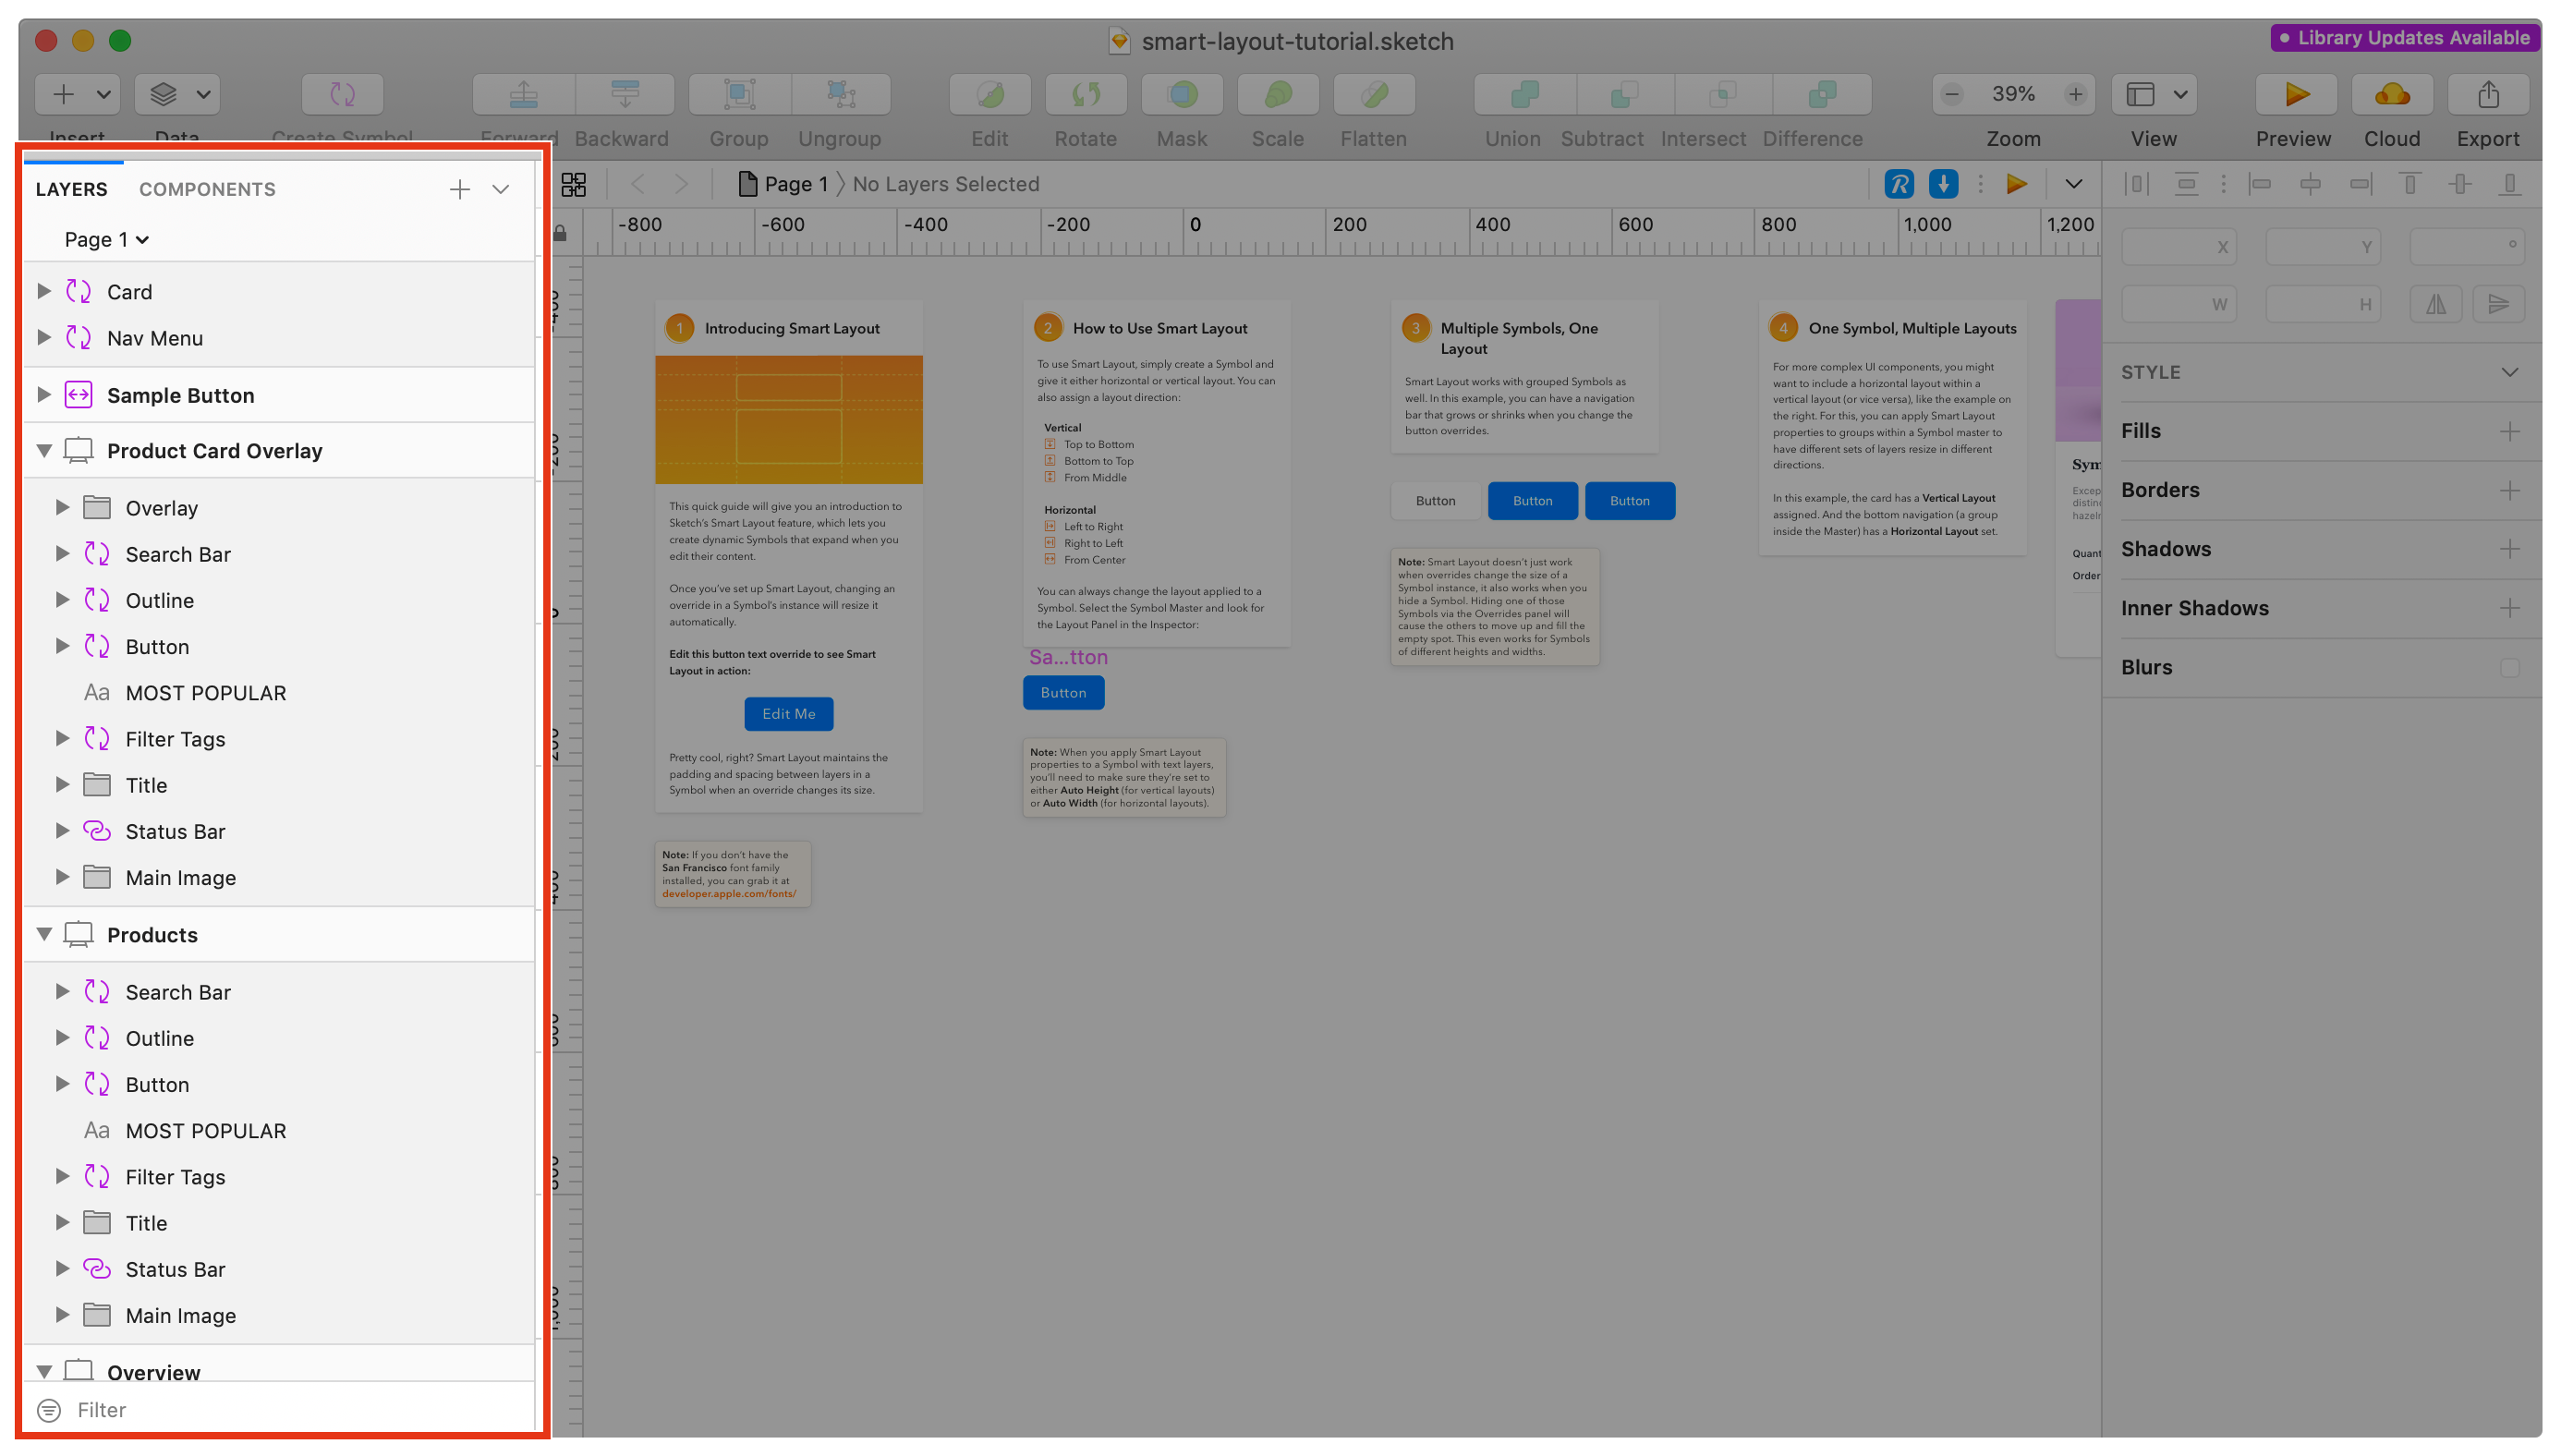Collapse the Product Card Overlay artboard
This screenshot has width=2561, height=1456.
[44, 450]
